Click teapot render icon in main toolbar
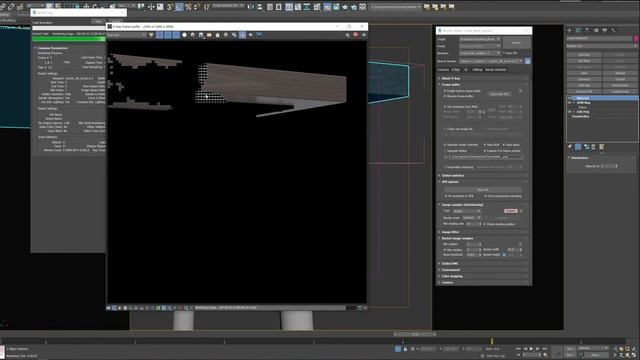This screenshot has height=360, width=640. tap(345, 7)
